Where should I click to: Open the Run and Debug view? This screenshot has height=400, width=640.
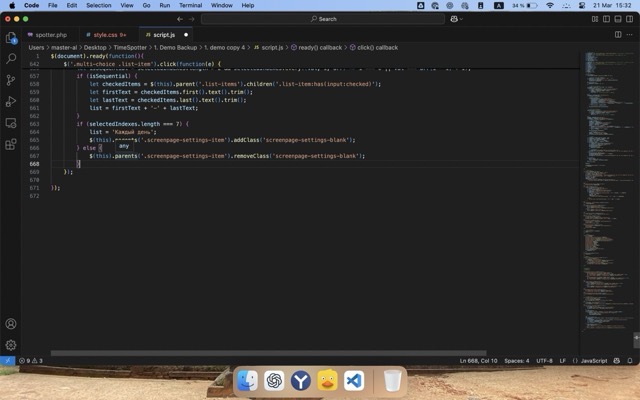coord(11,101)
